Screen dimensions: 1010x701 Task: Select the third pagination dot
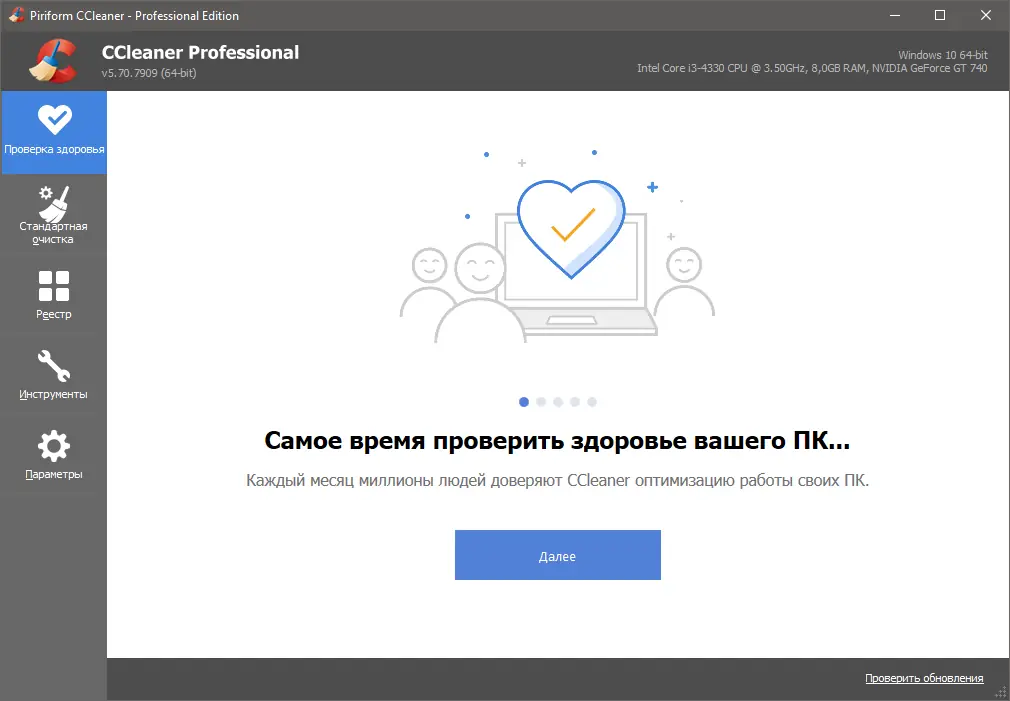[x=558, y=401]
